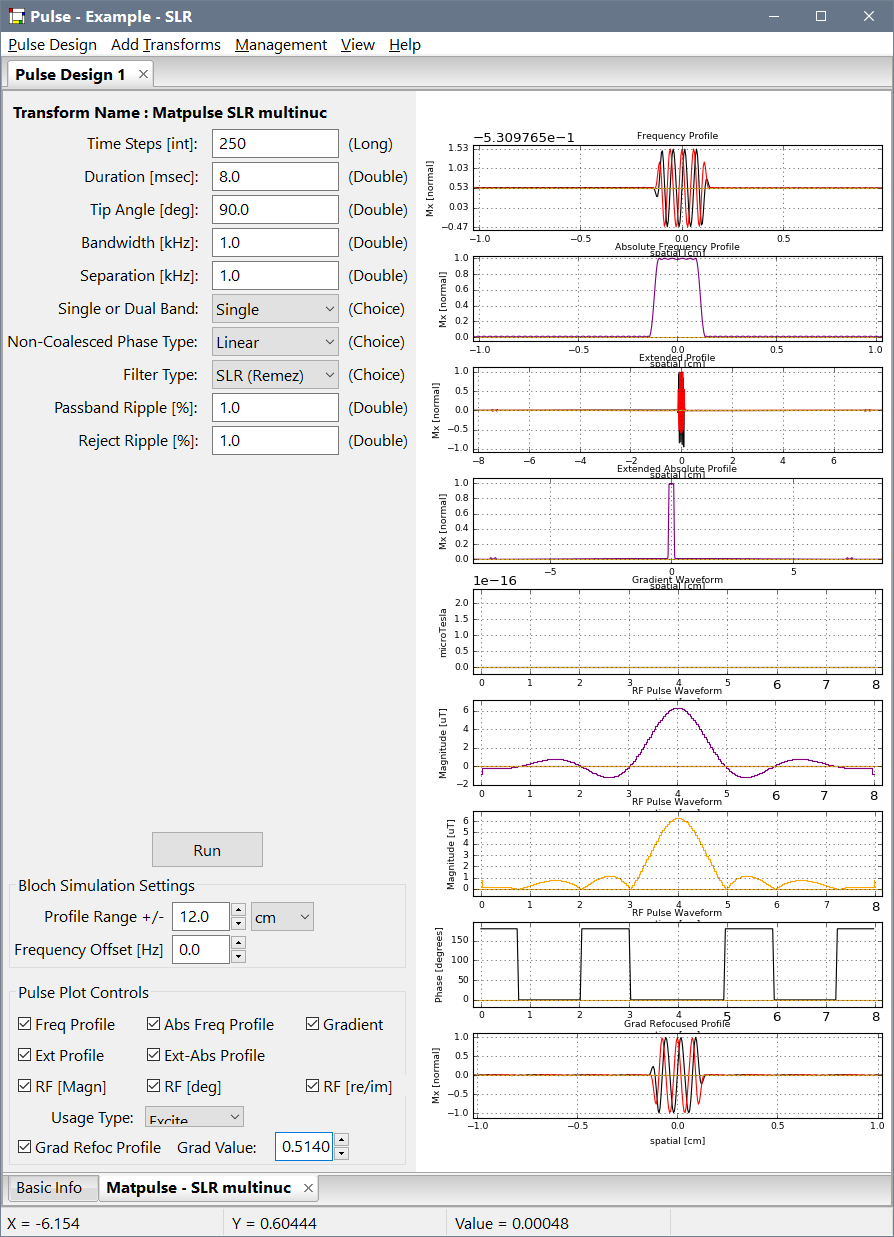Open the Add Transforms menu
The width and height of the screenshot is (894, 1237).
[x=166, y=45]
